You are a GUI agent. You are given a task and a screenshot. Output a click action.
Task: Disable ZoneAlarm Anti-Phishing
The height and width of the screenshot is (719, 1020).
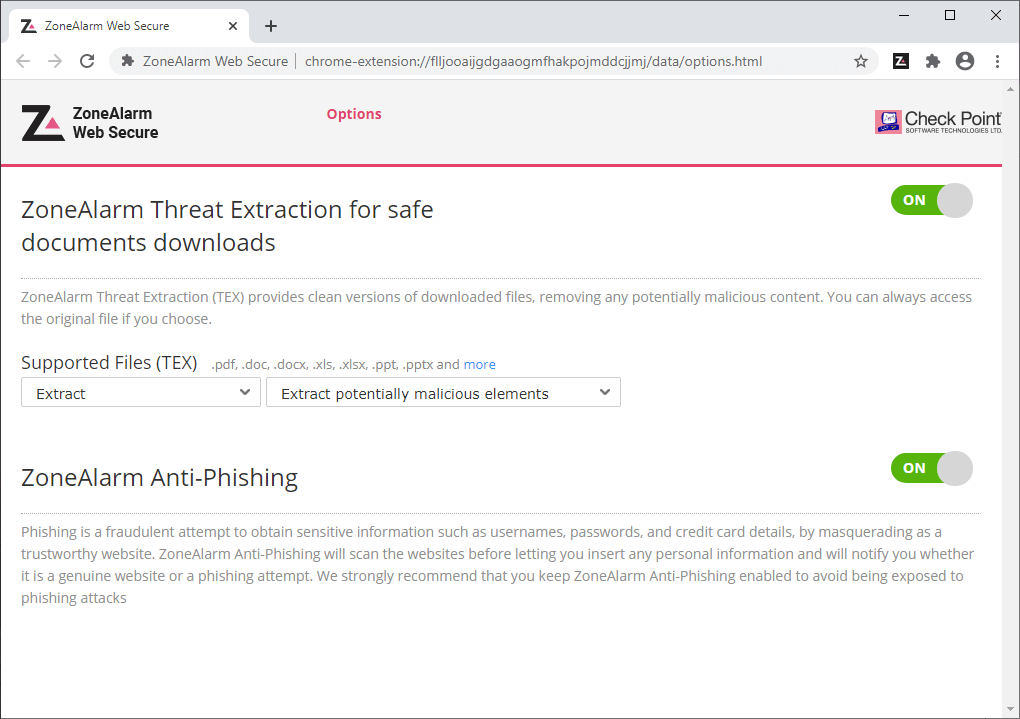[x=931, y=468]
